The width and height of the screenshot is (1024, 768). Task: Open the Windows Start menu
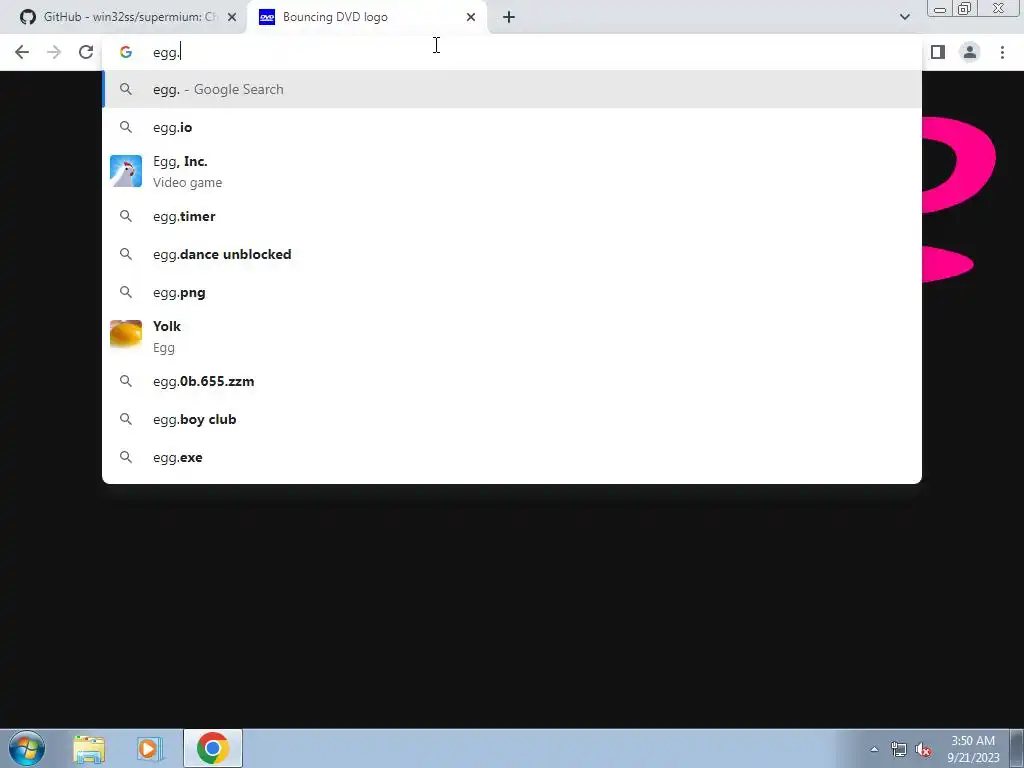tap(27, 748)
